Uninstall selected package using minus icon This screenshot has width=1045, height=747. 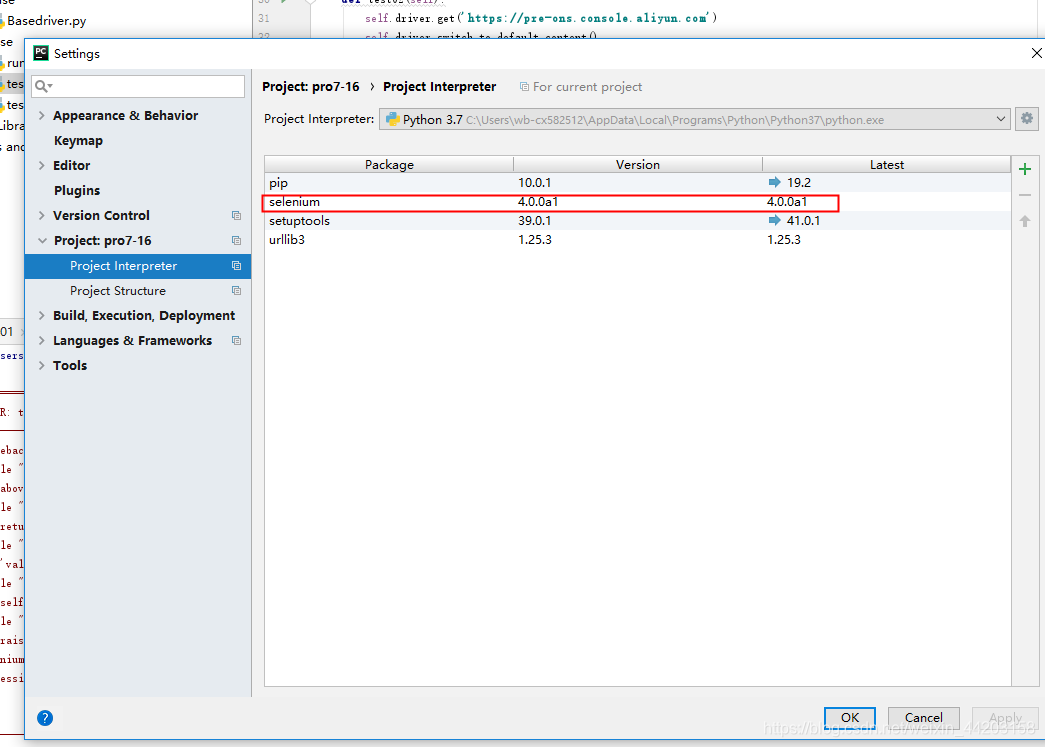coord(1024,194)
